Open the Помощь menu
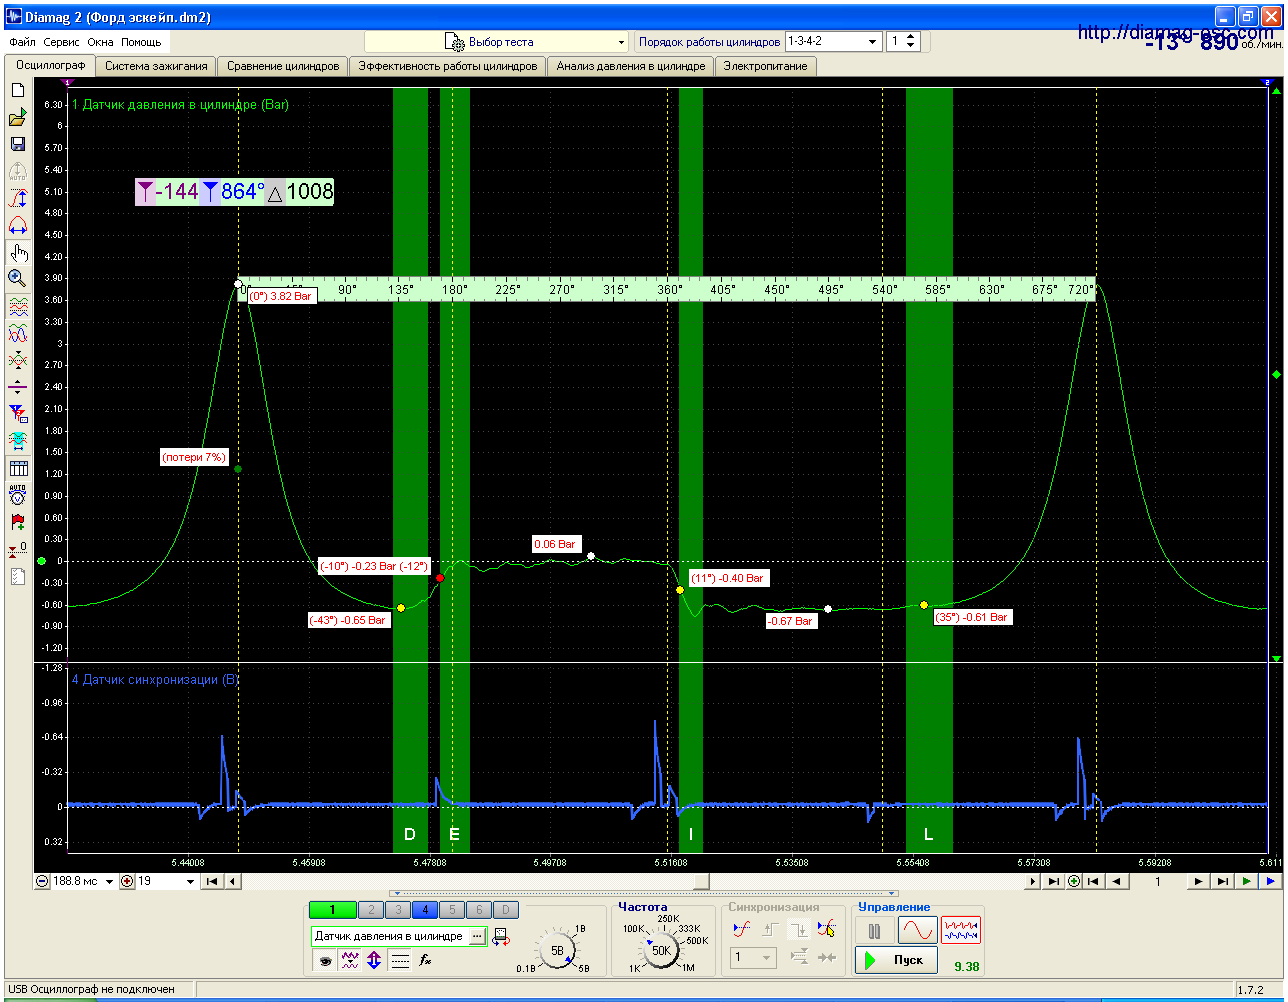 [x=141, y=42]
